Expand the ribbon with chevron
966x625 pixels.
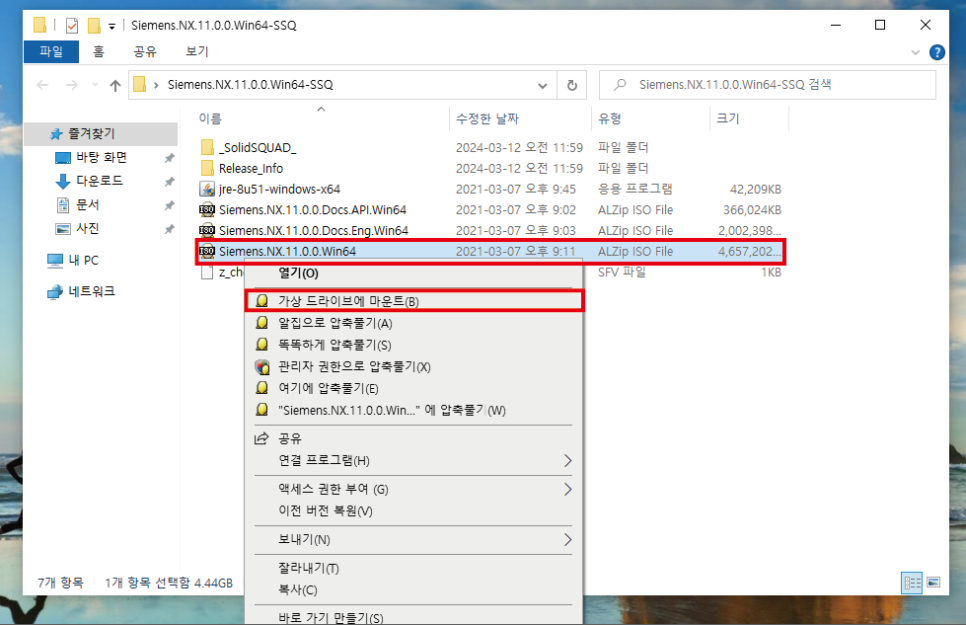point(915,52)
